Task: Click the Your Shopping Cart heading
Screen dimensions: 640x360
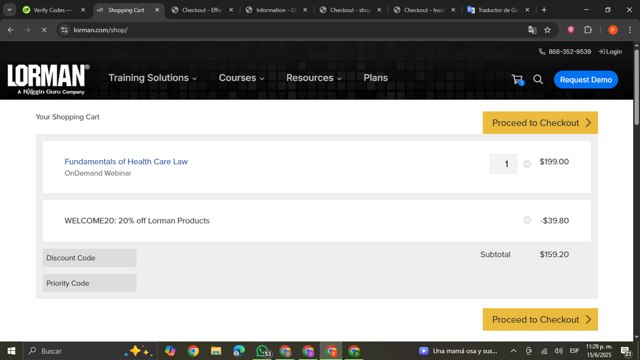Action: (67, 117)
